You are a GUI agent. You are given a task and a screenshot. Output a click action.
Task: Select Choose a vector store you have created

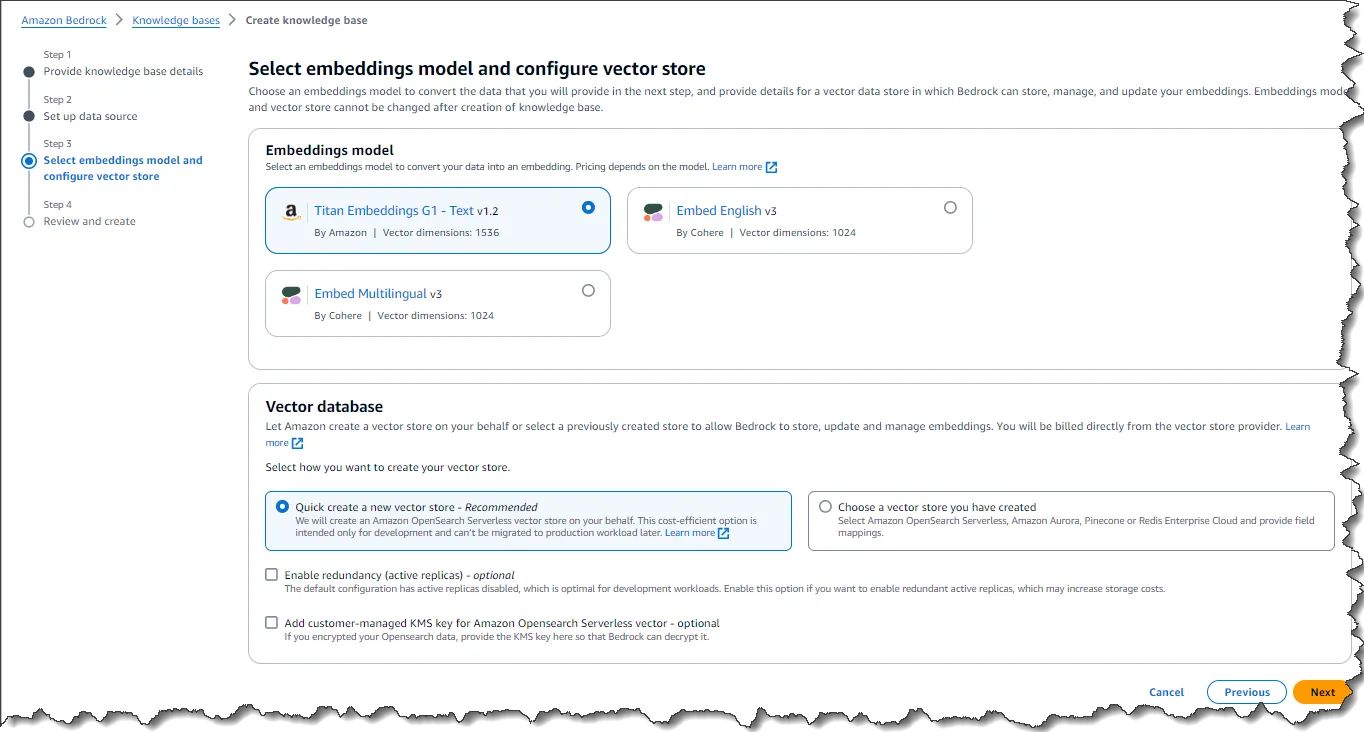click(825, 507)
